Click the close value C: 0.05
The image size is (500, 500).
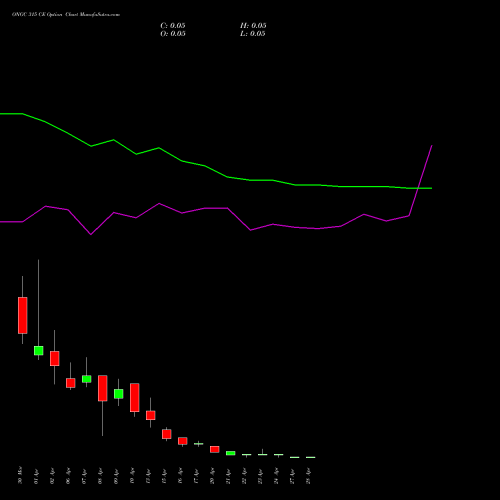(173, 26)
